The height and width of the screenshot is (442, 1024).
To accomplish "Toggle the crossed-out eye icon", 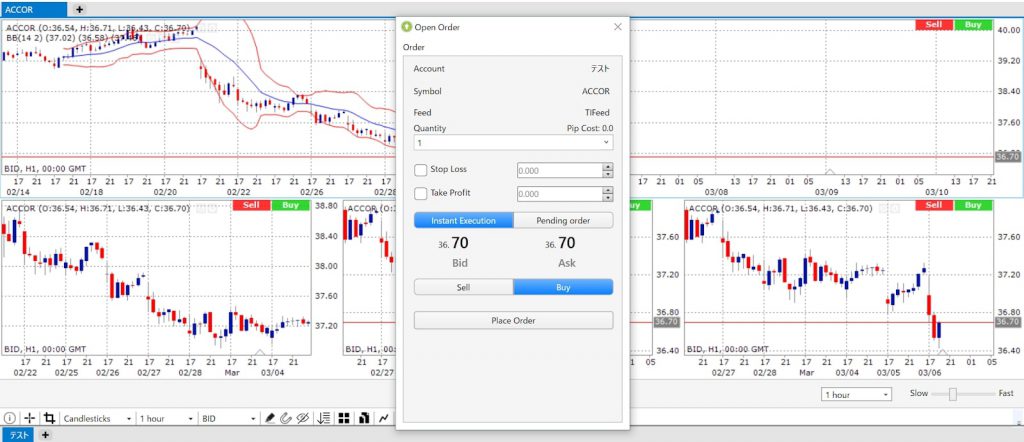I will [302, 418].
